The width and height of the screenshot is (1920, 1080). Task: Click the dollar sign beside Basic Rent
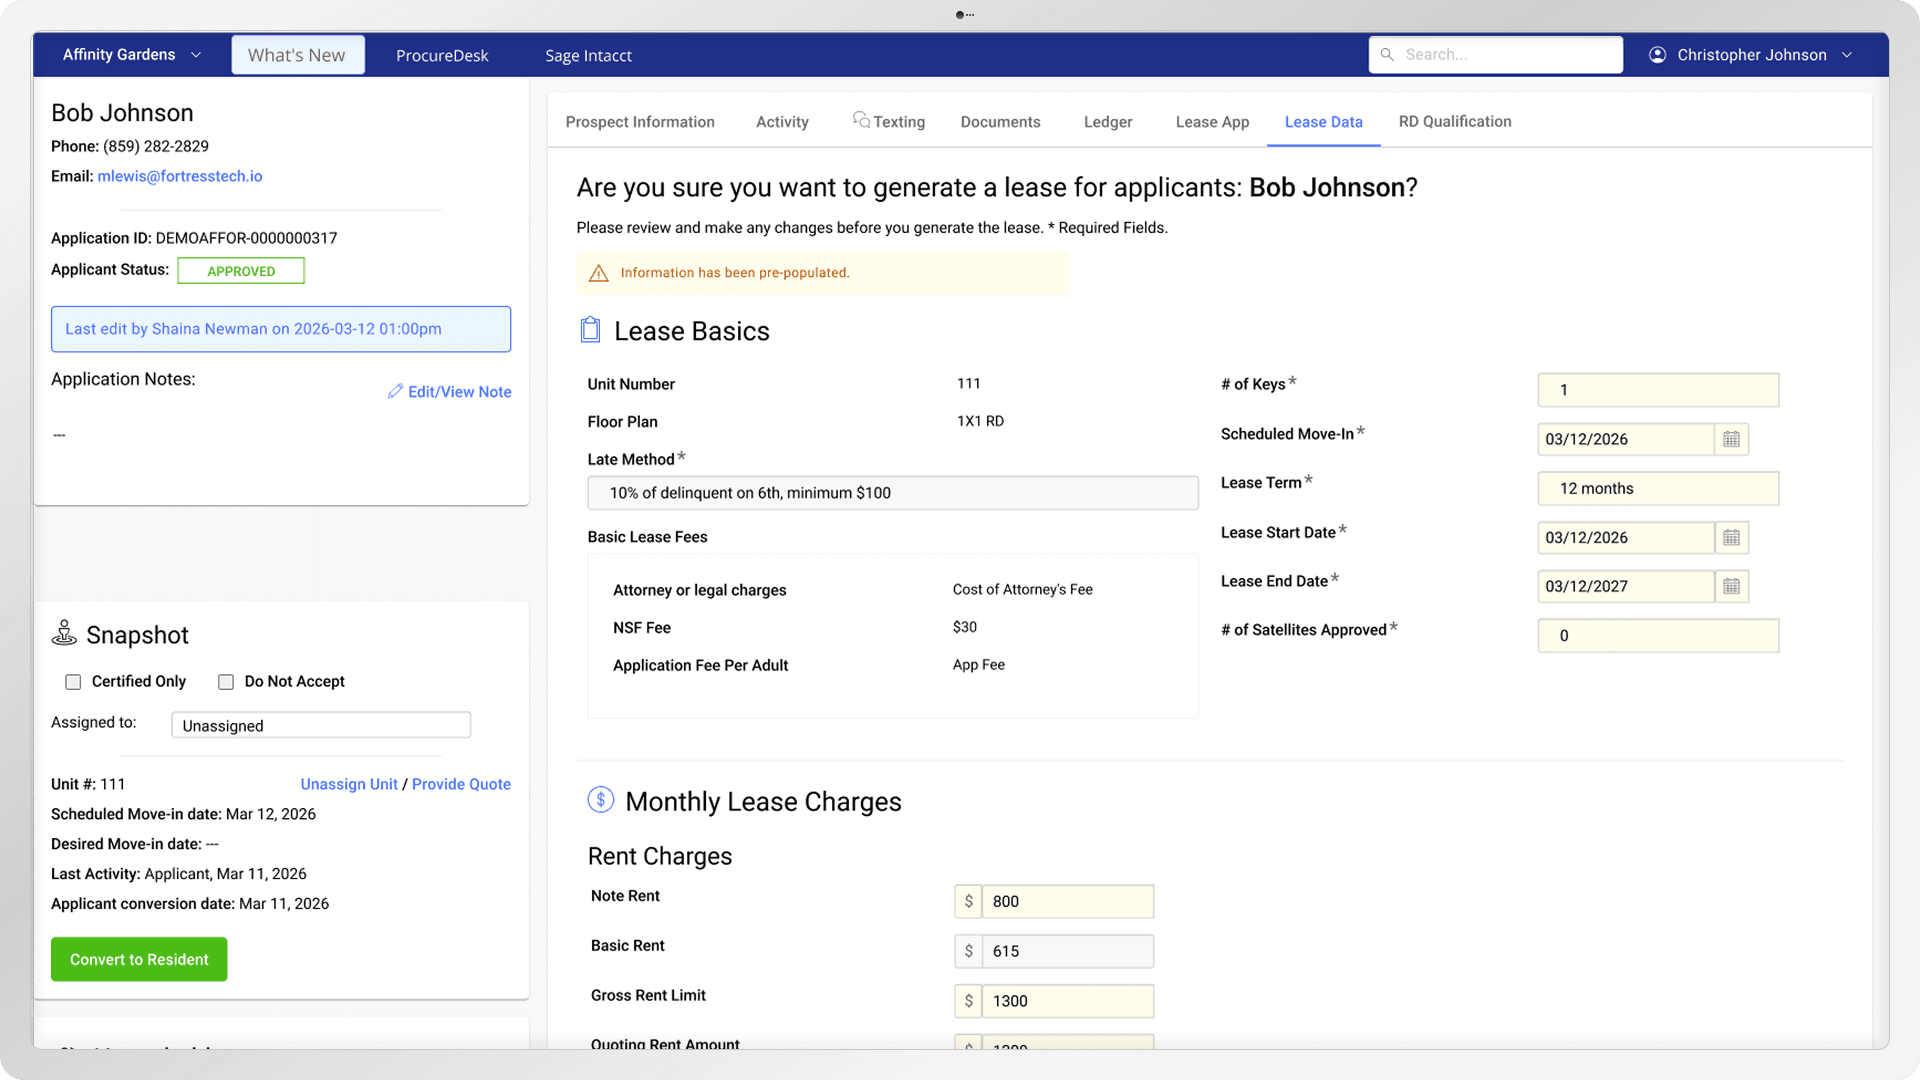[x=968, y=952]
